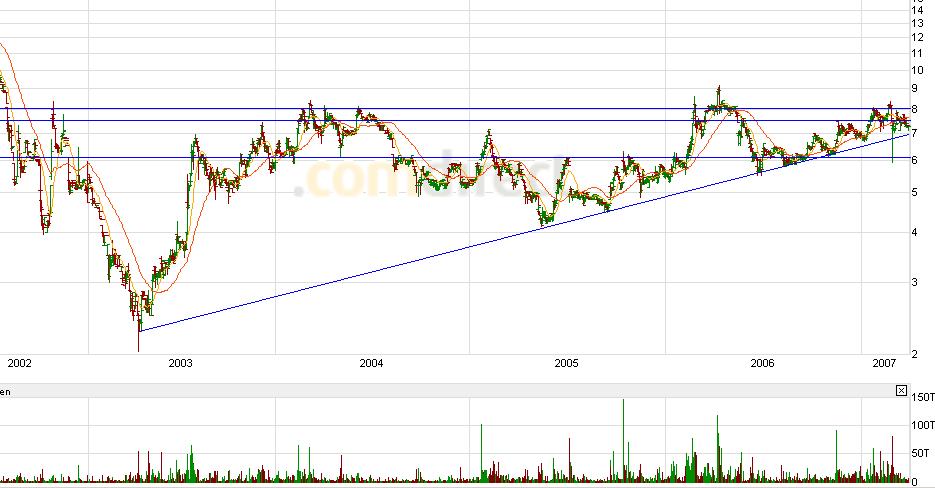Click the 2006 year label

pos(762,363)
